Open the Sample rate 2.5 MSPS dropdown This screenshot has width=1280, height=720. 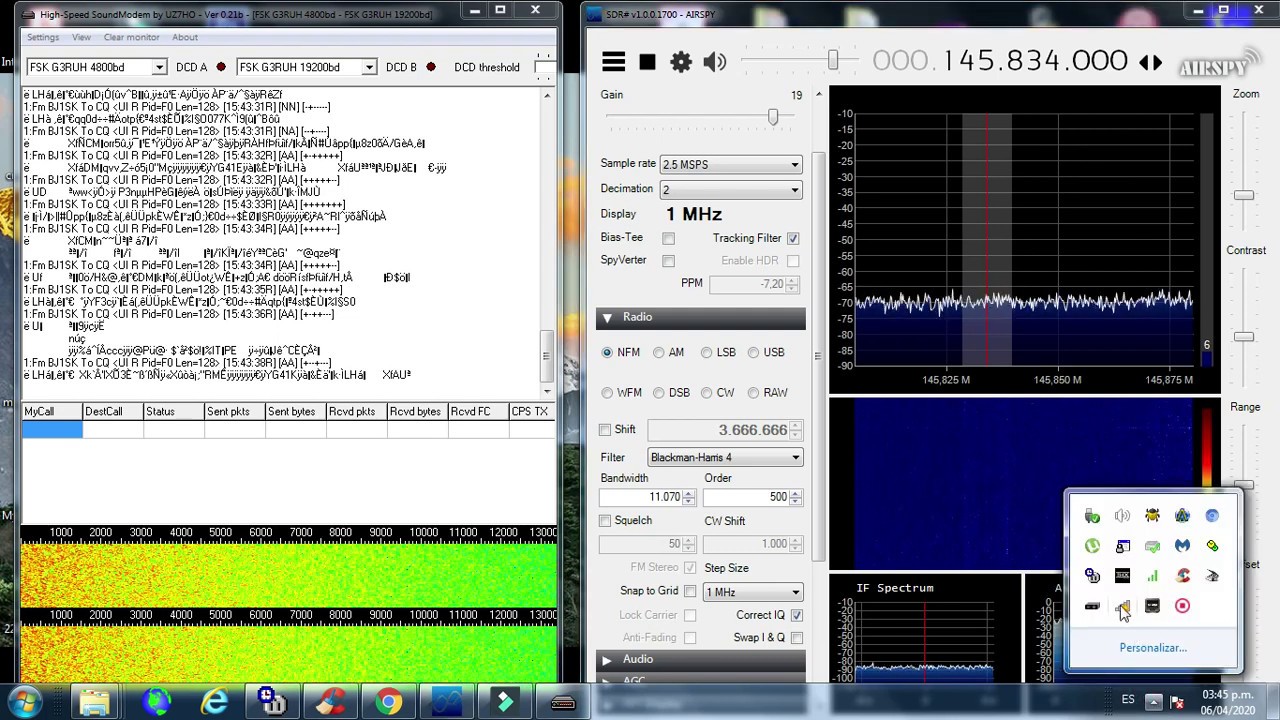click(731, 164)
